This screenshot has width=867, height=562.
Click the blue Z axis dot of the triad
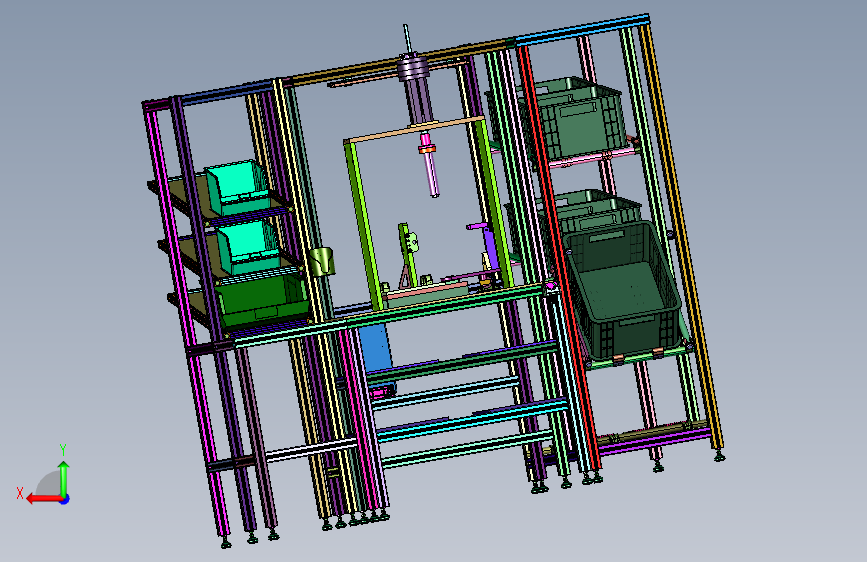coord(65,499)
